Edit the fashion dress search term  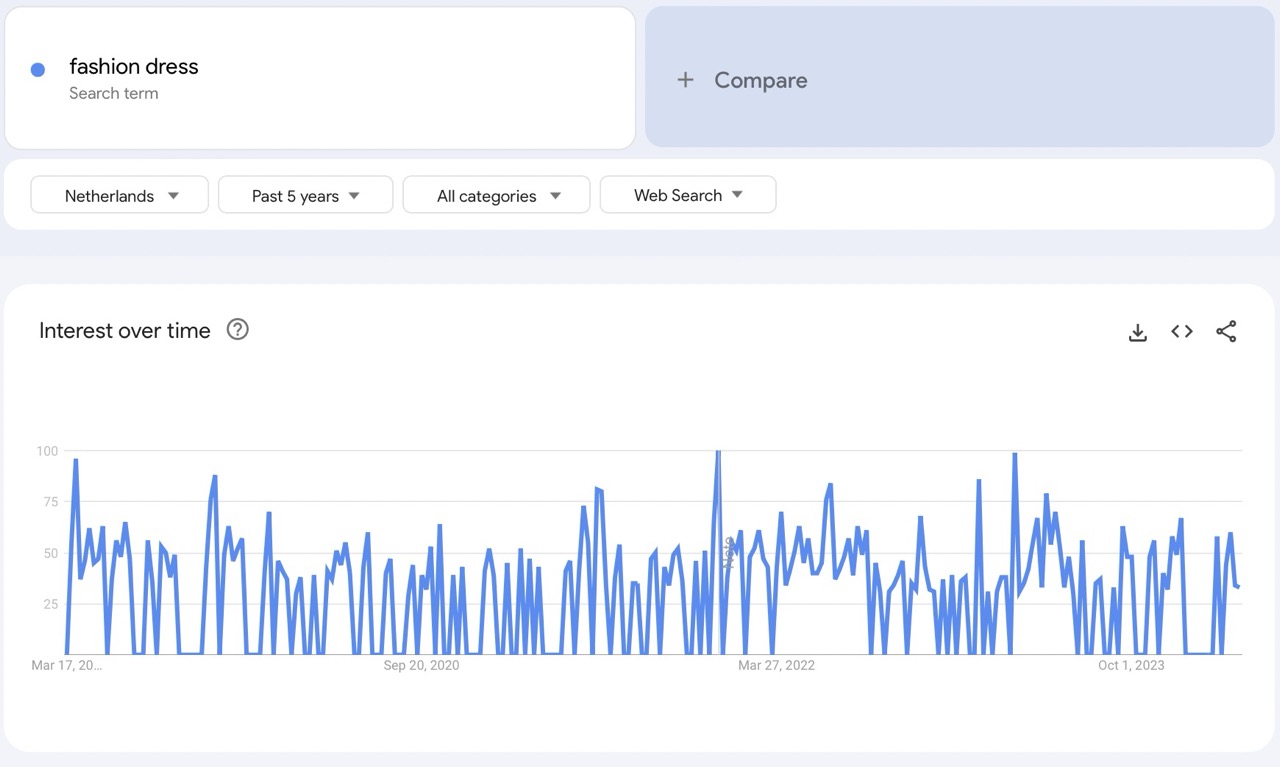coord(134,66)
